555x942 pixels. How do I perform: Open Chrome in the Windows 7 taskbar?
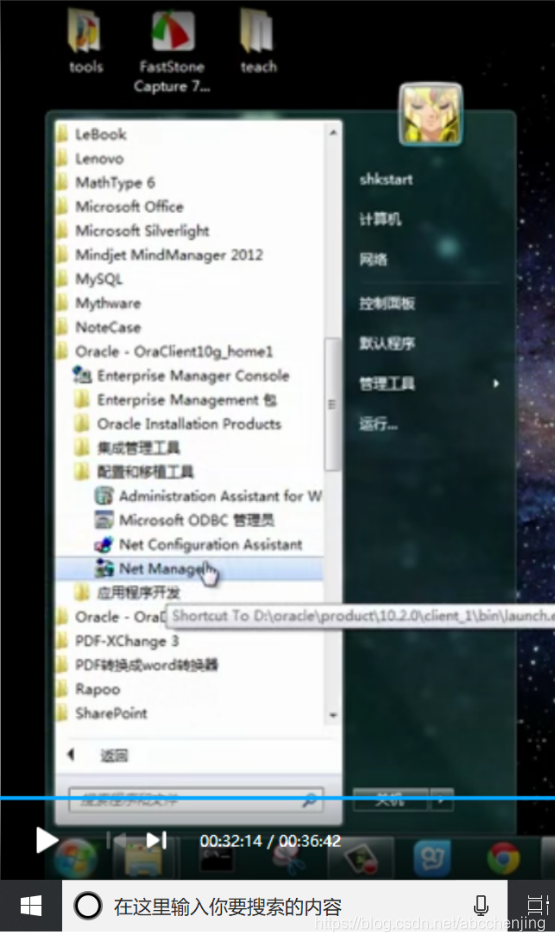pyautogui.click(x=503, y=858)
